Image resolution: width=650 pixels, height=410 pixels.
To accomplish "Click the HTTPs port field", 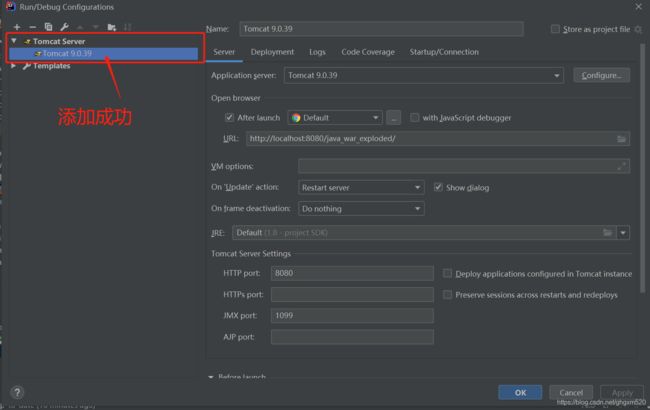I will (352, 295).
